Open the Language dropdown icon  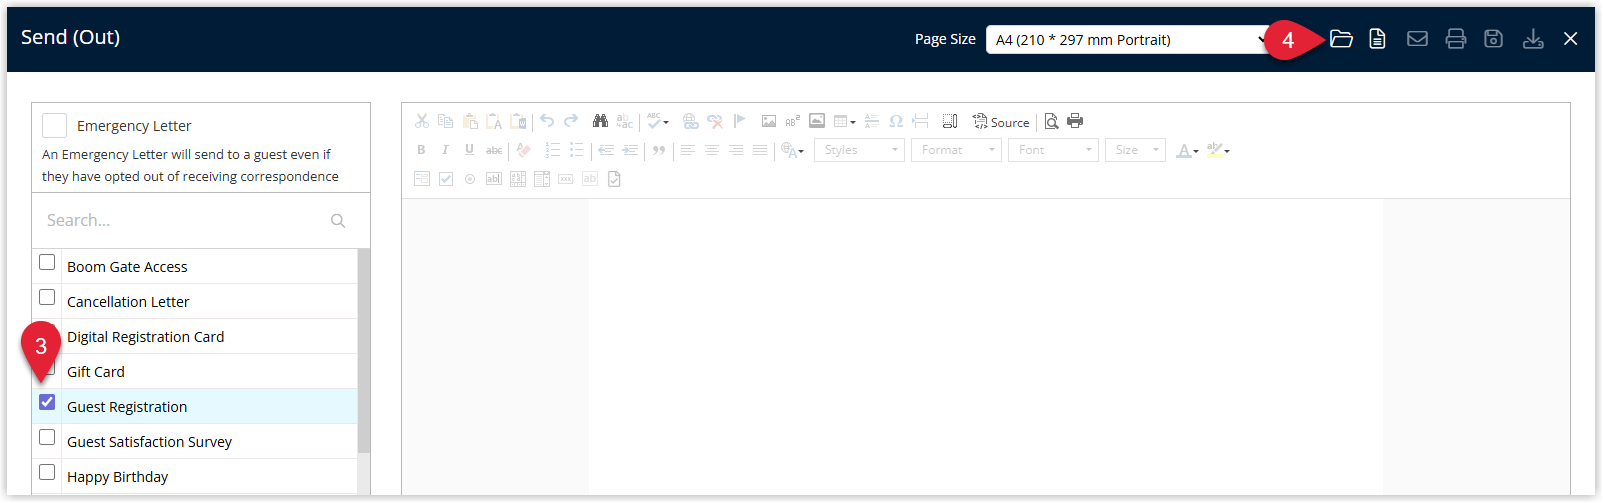coord(792,150)
